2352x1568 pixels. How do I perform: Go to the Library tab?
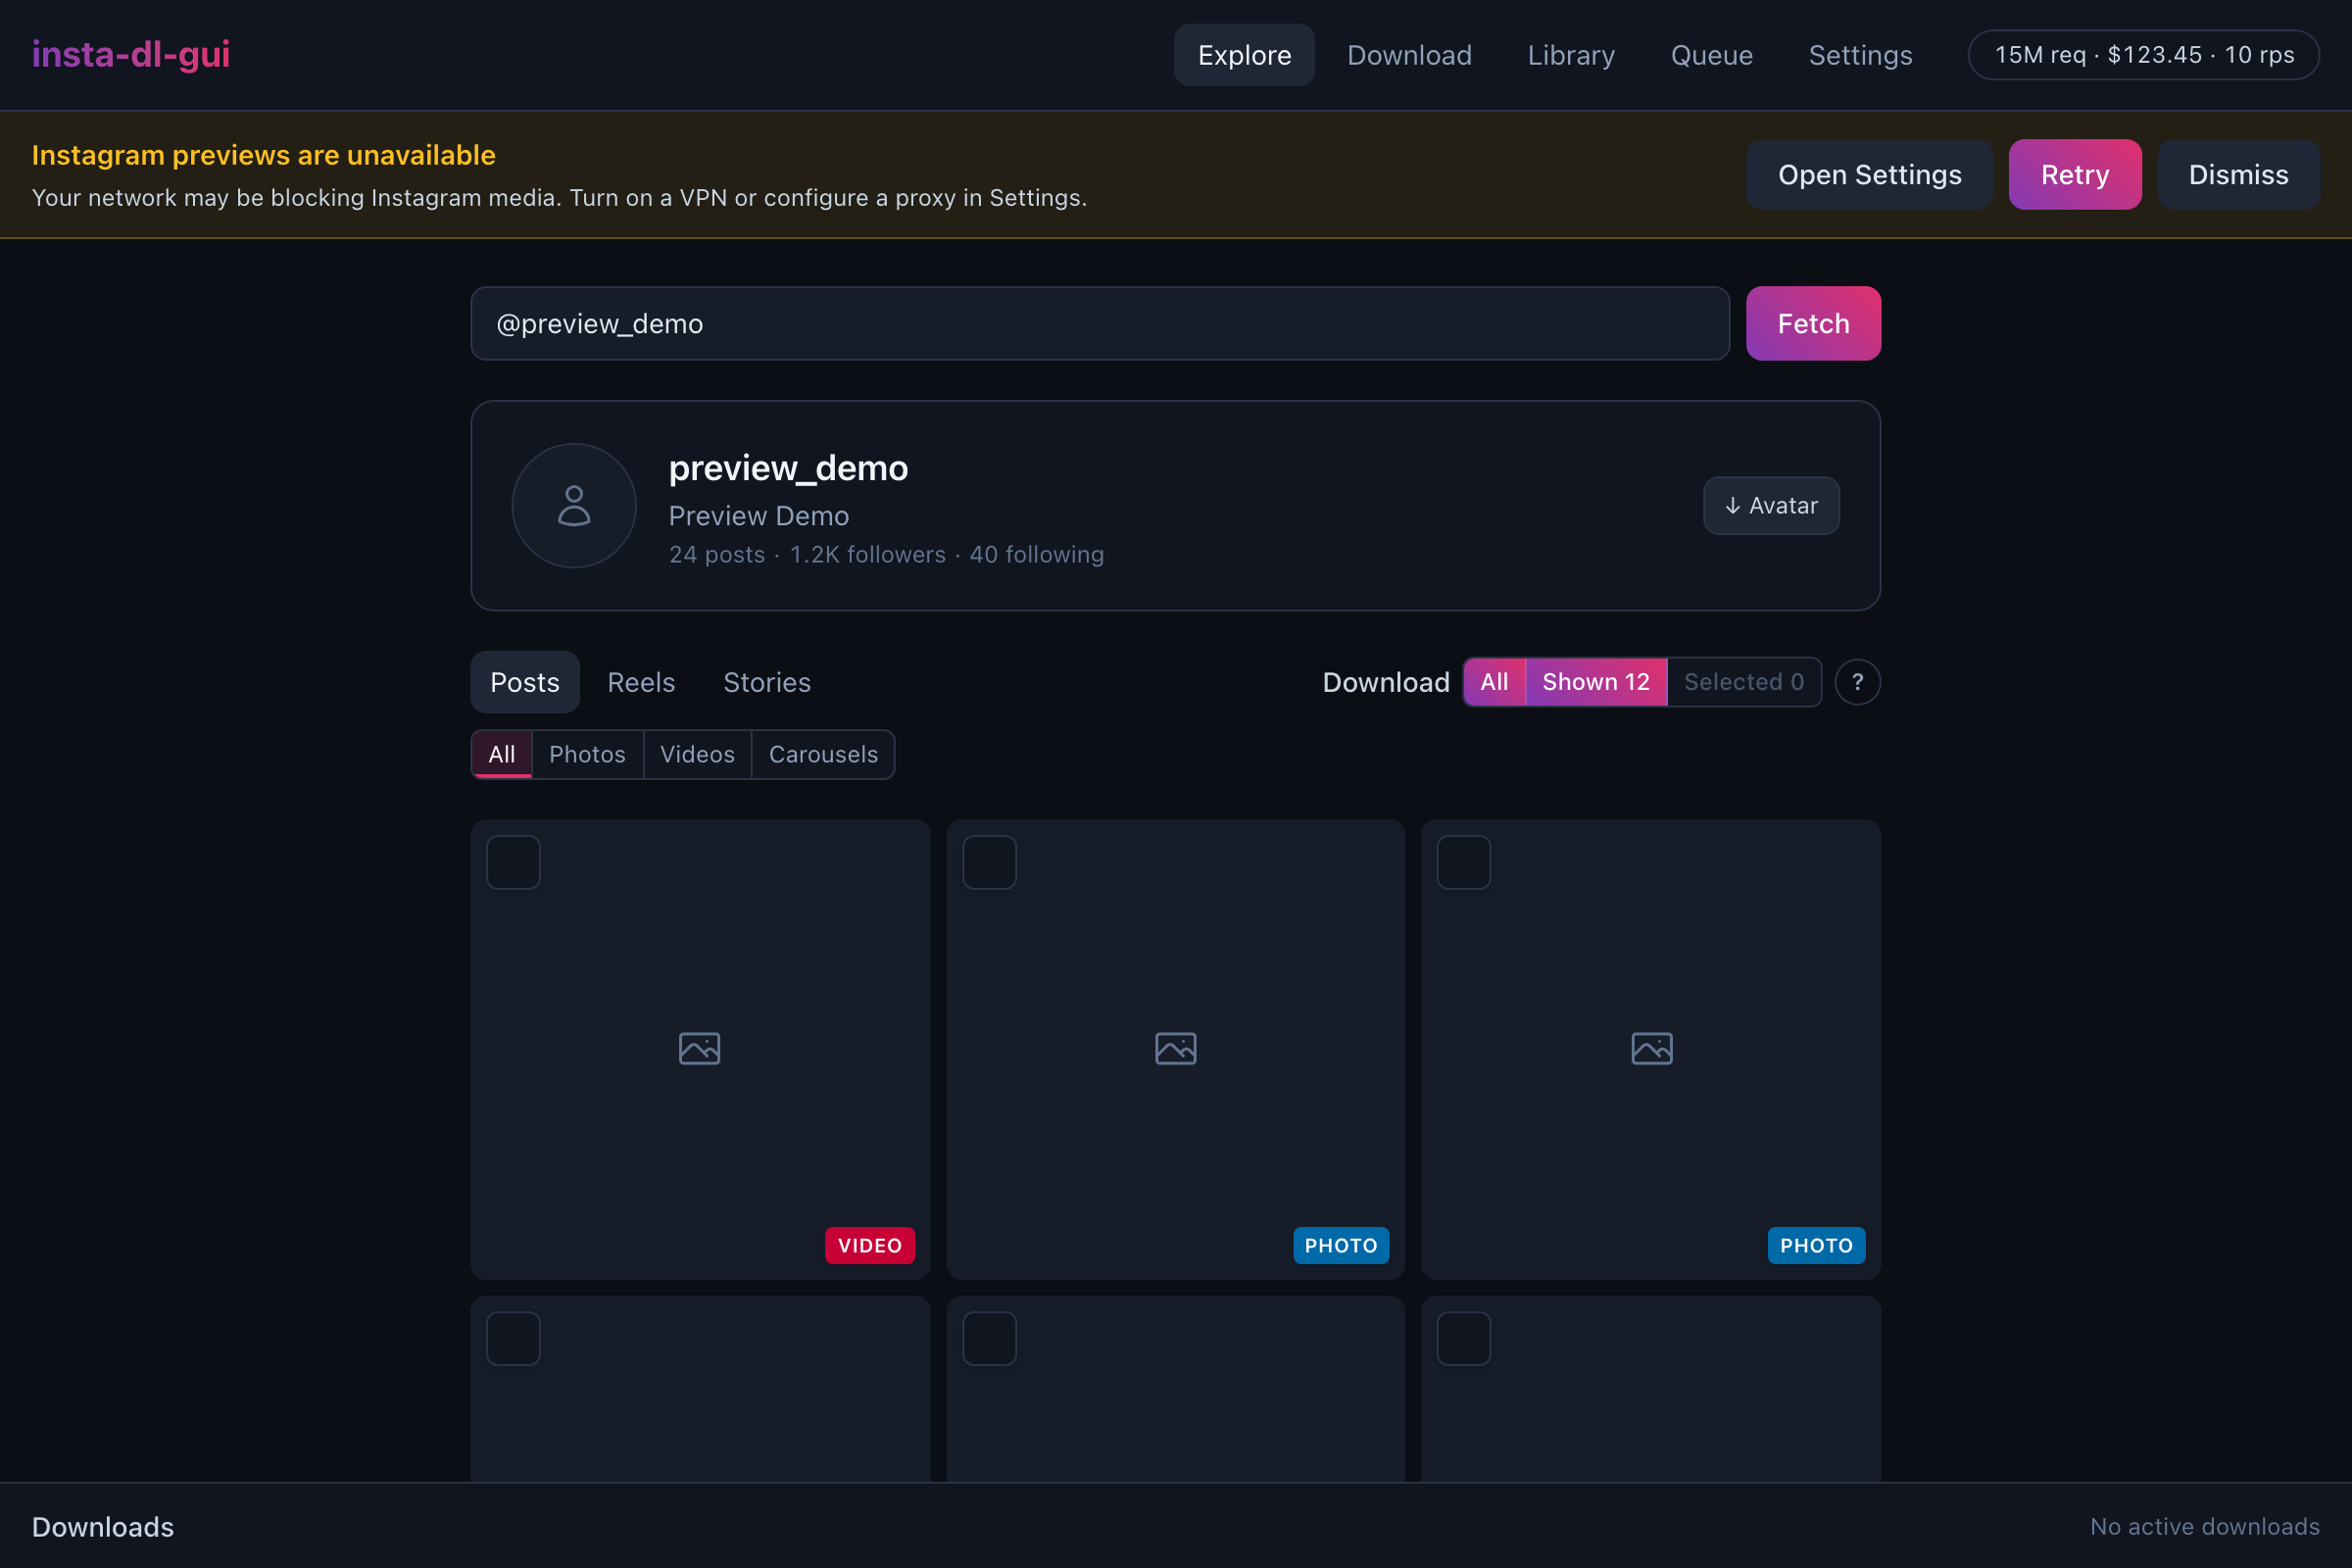pyautogui.click(x=1571, y=55)
